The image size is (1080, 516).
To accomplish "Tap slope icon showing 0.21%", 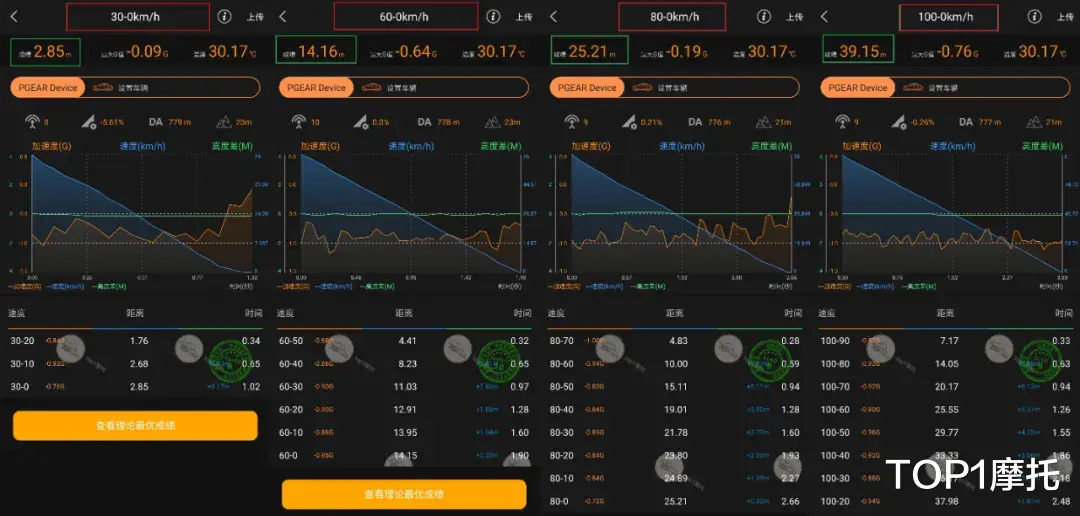I will click(x=630, y=122).
